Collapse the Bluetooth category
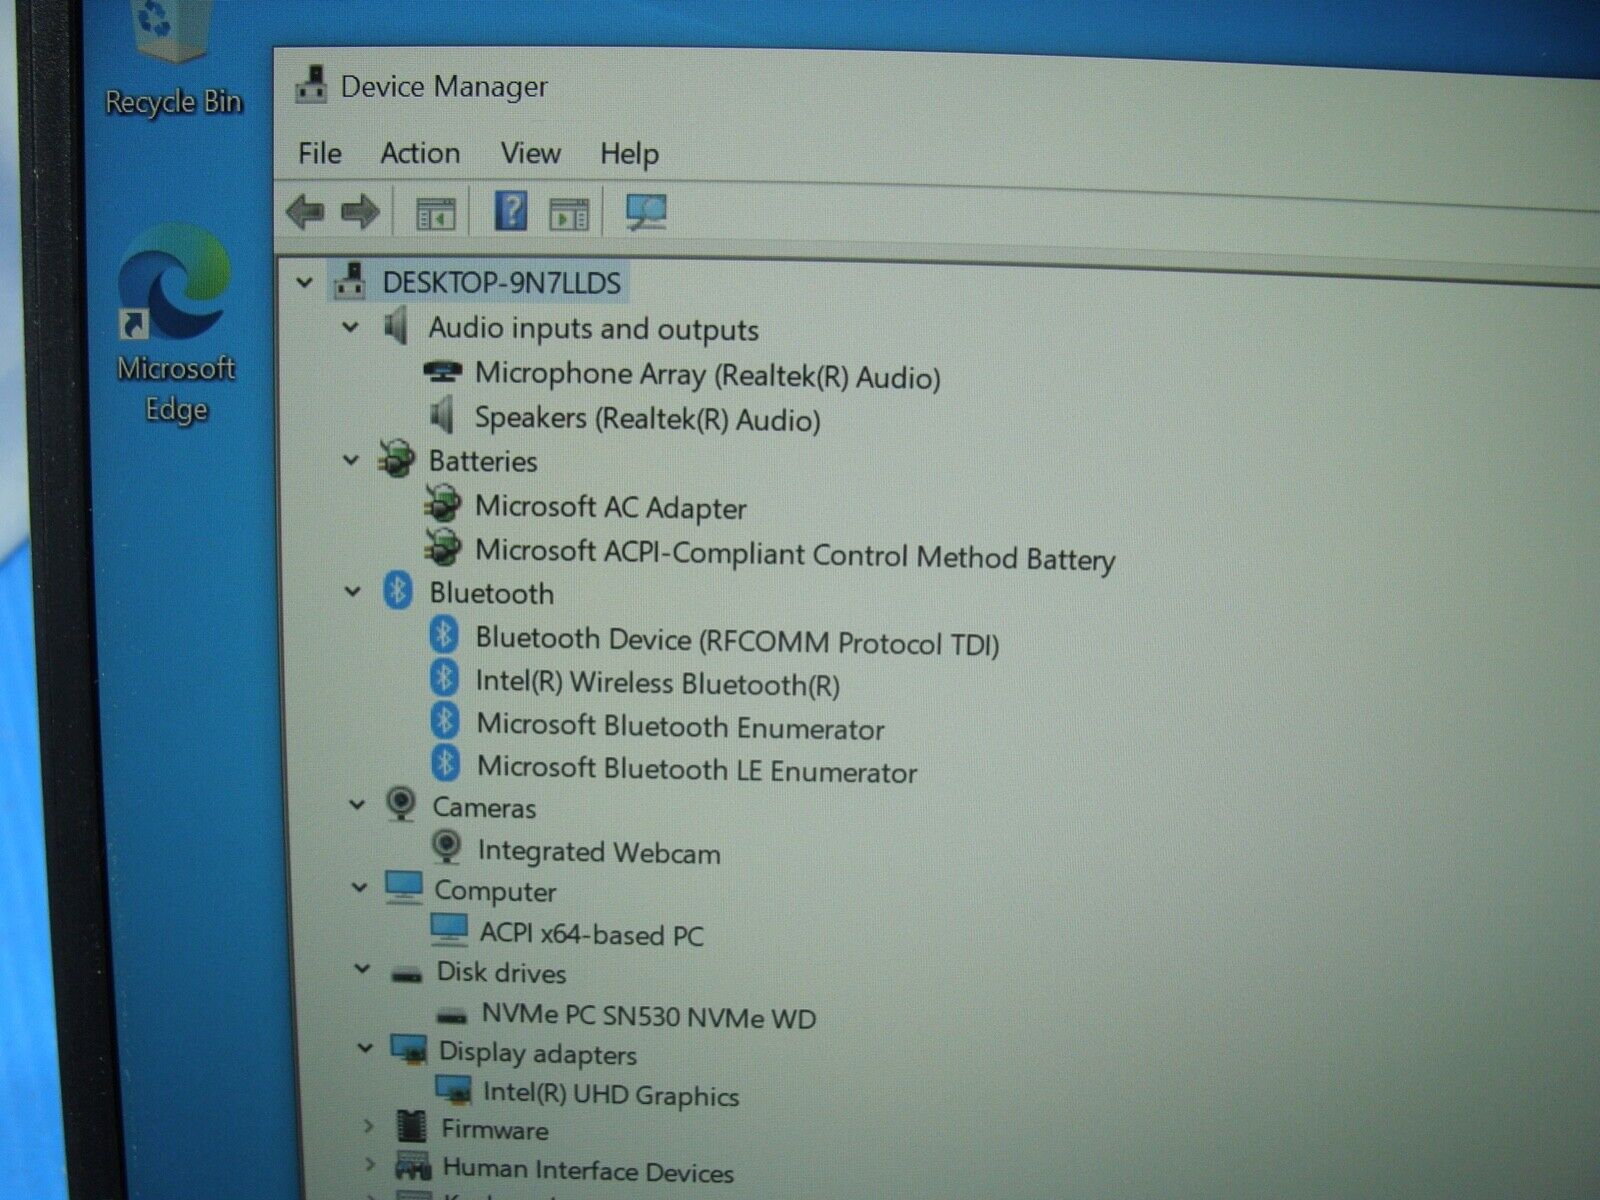This screenshot has height=1200, width=1600. click(353, 592)
